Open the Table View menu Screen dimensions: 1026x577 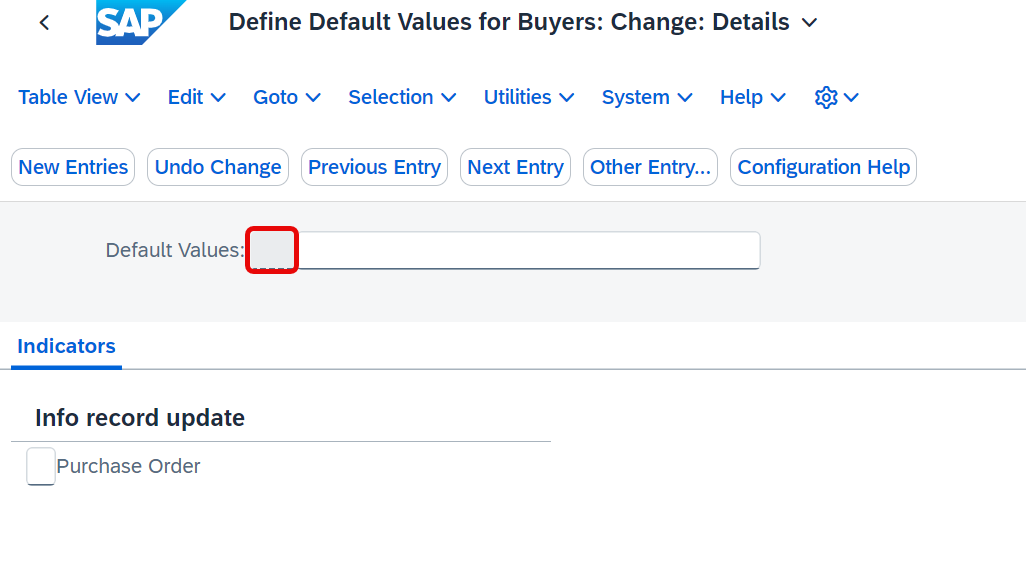click(x=79, y=97)
